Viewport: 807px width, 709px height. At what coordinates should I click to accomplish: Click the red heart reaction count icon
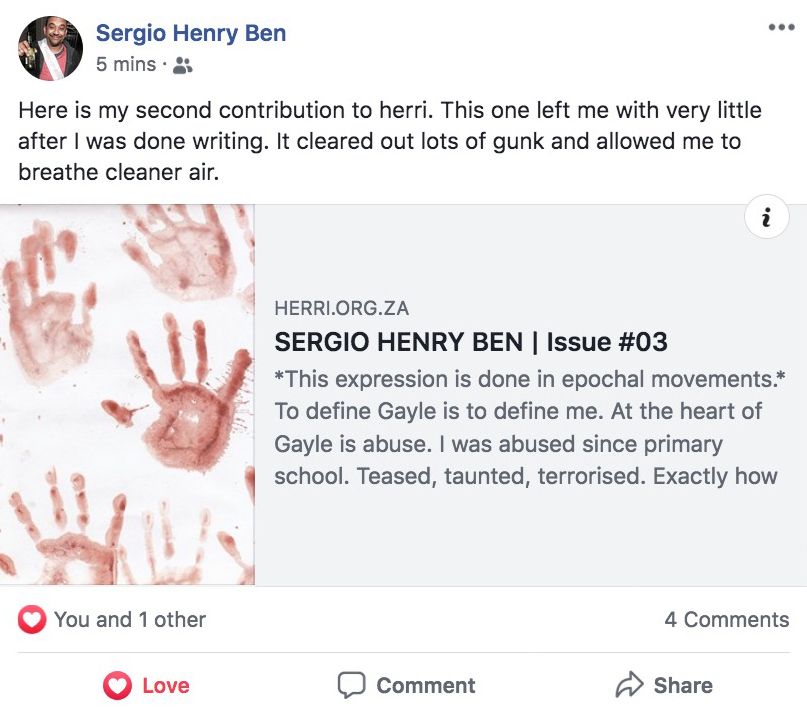coord(32,620)
